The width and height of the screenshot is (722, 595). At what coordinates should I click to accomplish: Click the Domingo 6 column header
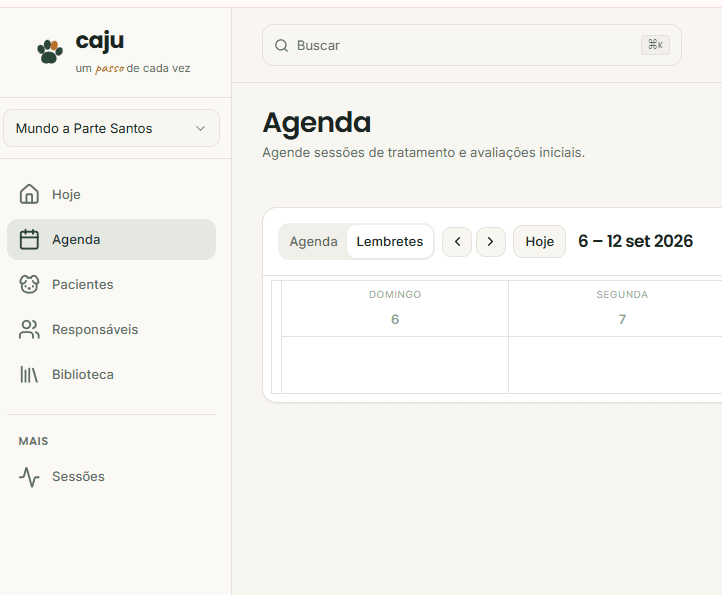pyautogui.click(x=395, y=308)
